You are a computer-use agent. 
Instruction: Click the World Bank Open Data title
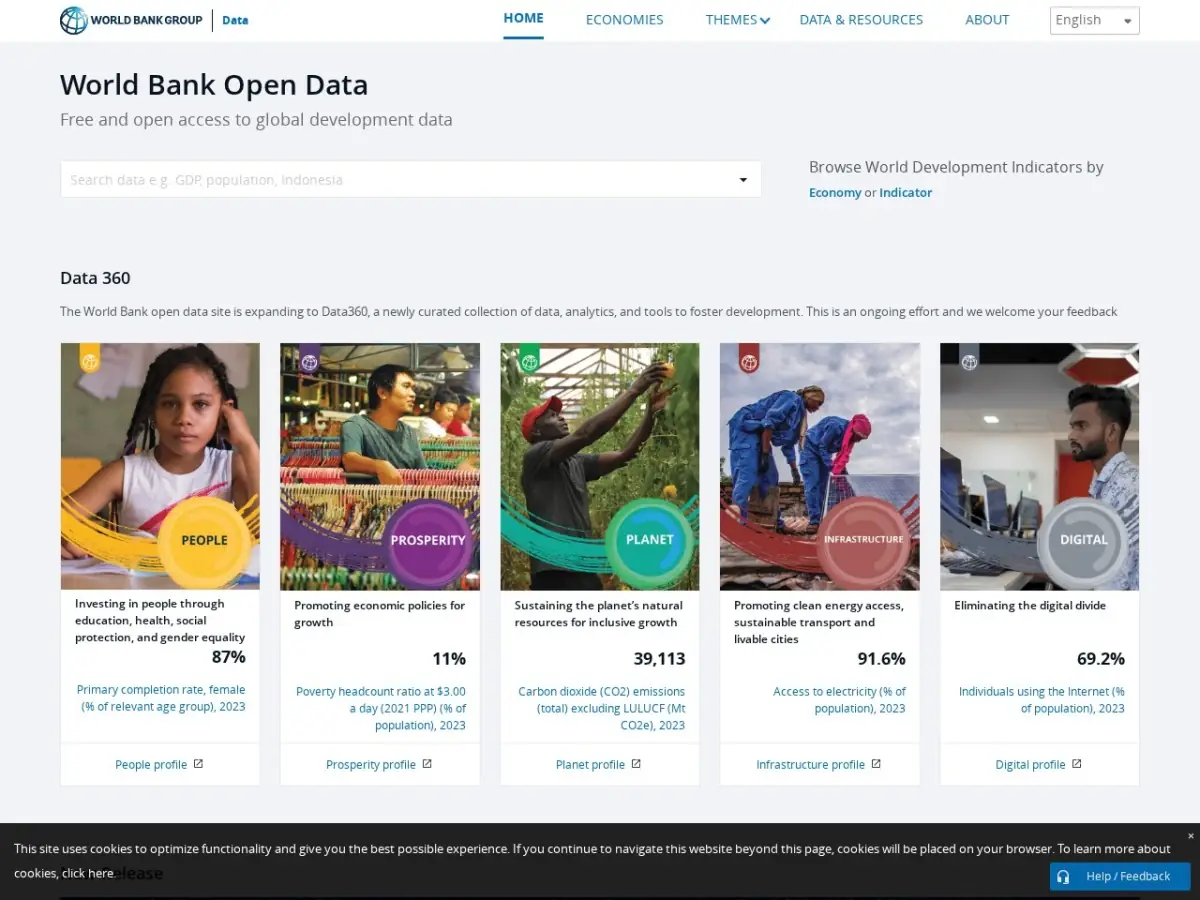pos(214,85)
